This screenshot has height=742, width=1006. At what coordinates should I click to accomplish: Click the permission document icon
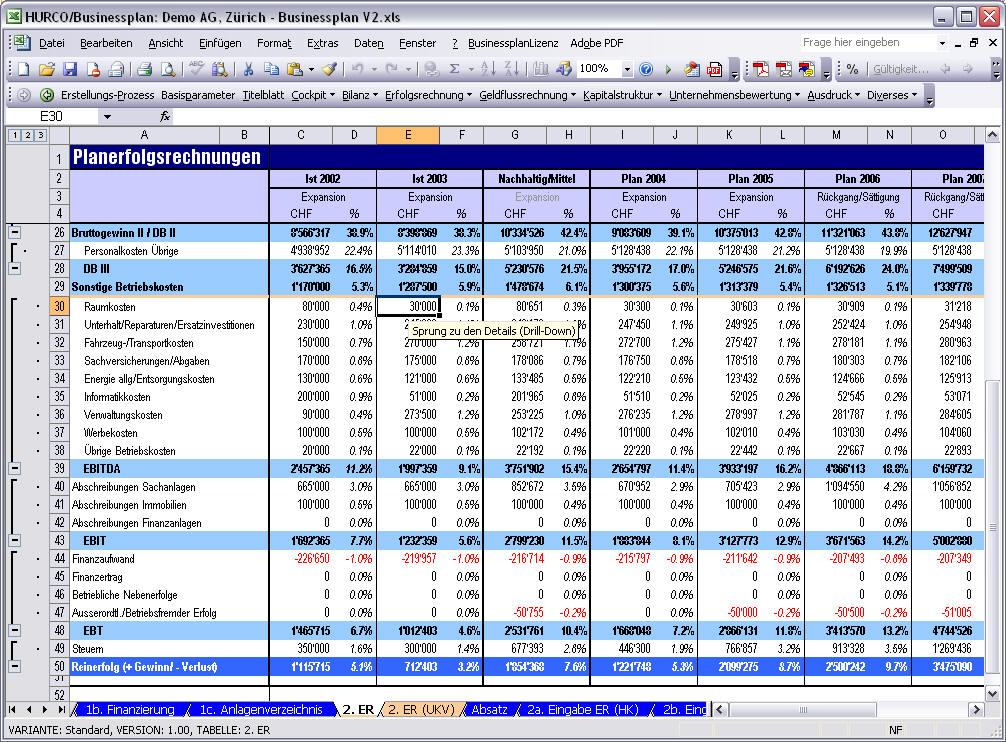(x=93, y=69)
